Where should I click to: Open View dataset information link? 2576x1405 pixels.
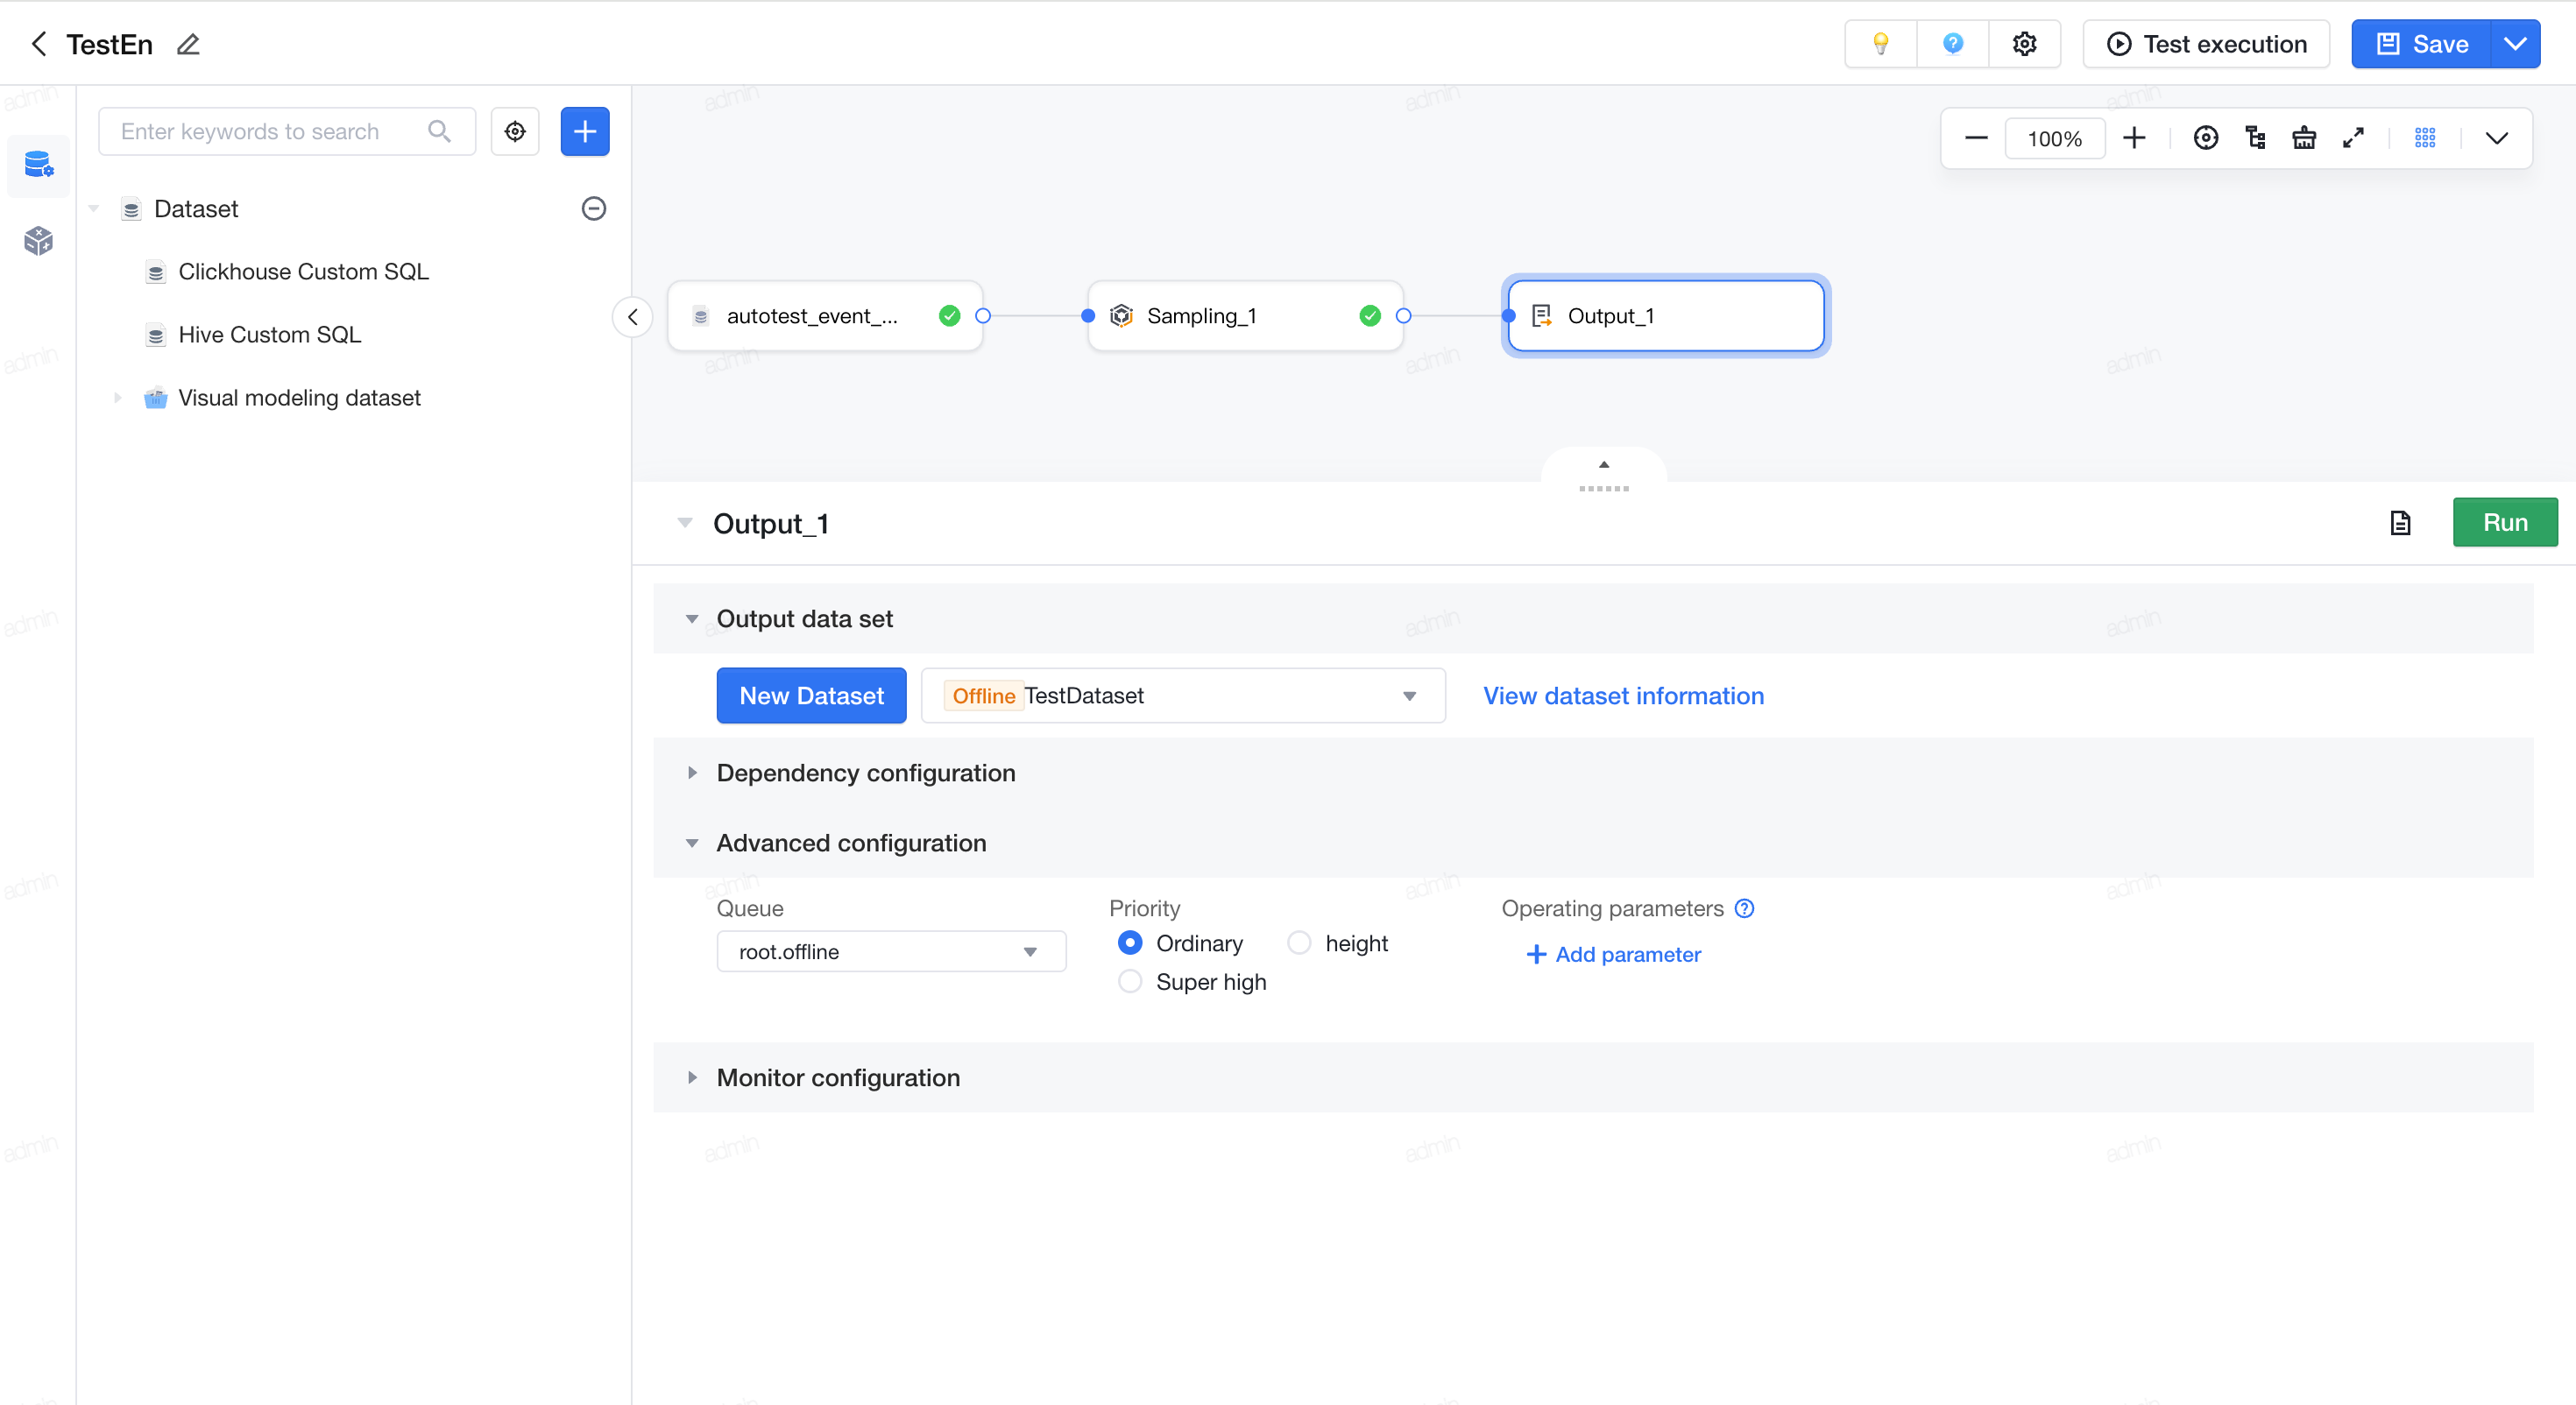pos(1623,696)
